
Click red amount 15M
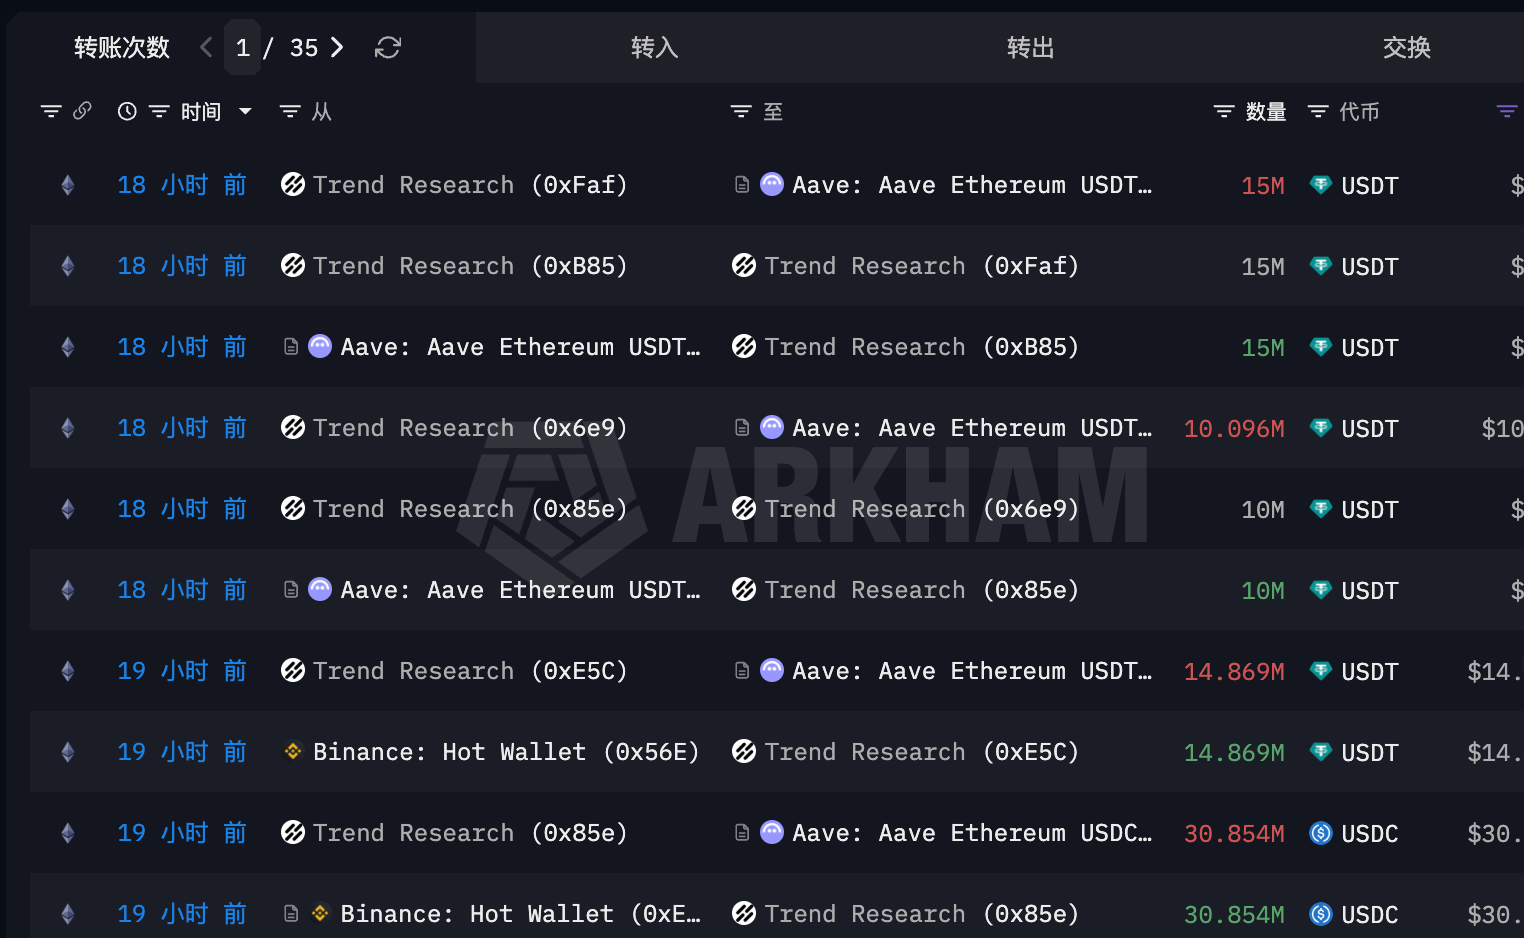point(1262,186)
